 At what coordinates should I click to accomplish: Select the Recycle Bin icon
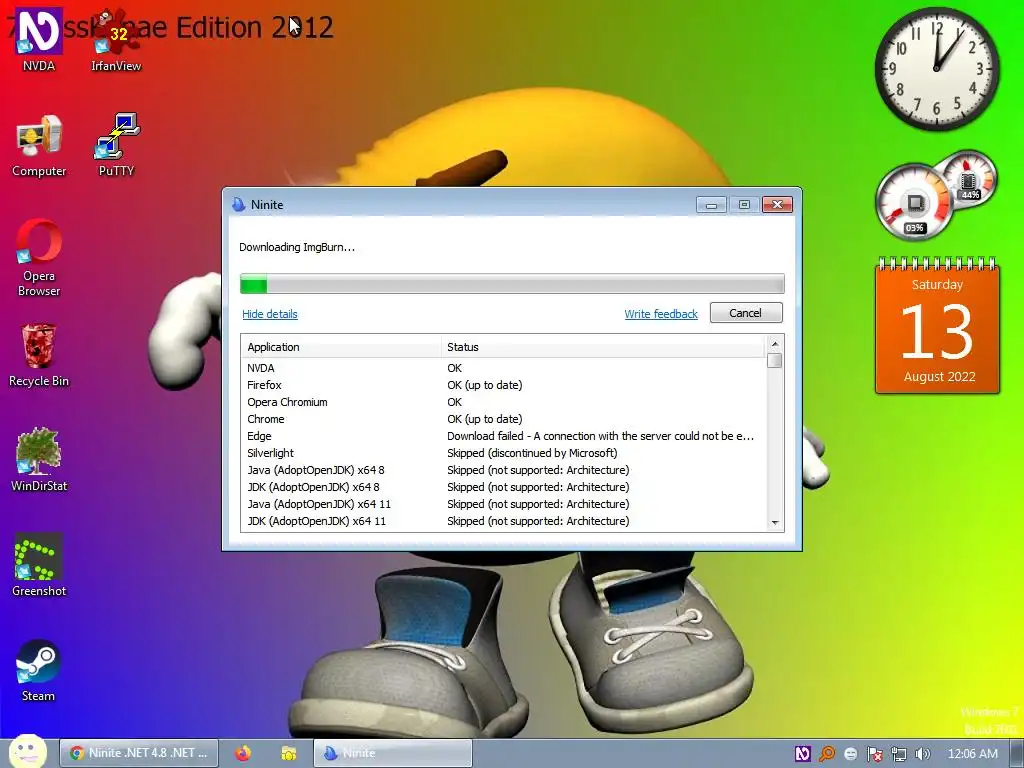click(39, 355)
